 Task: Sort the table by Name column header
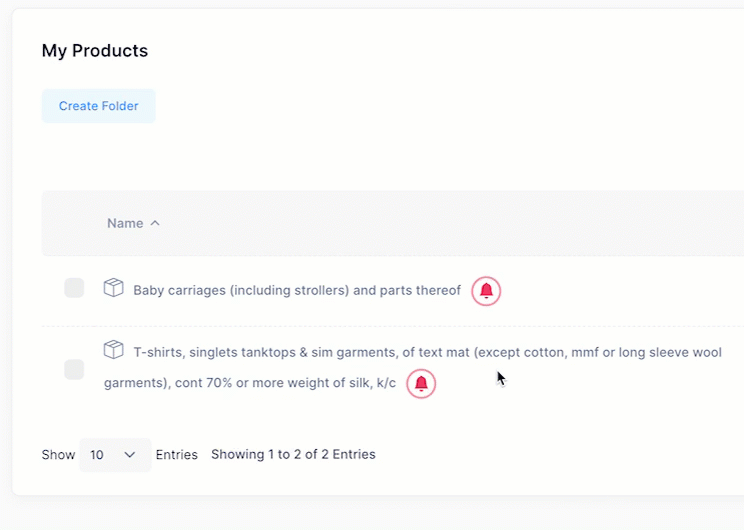tap(125, 223)
